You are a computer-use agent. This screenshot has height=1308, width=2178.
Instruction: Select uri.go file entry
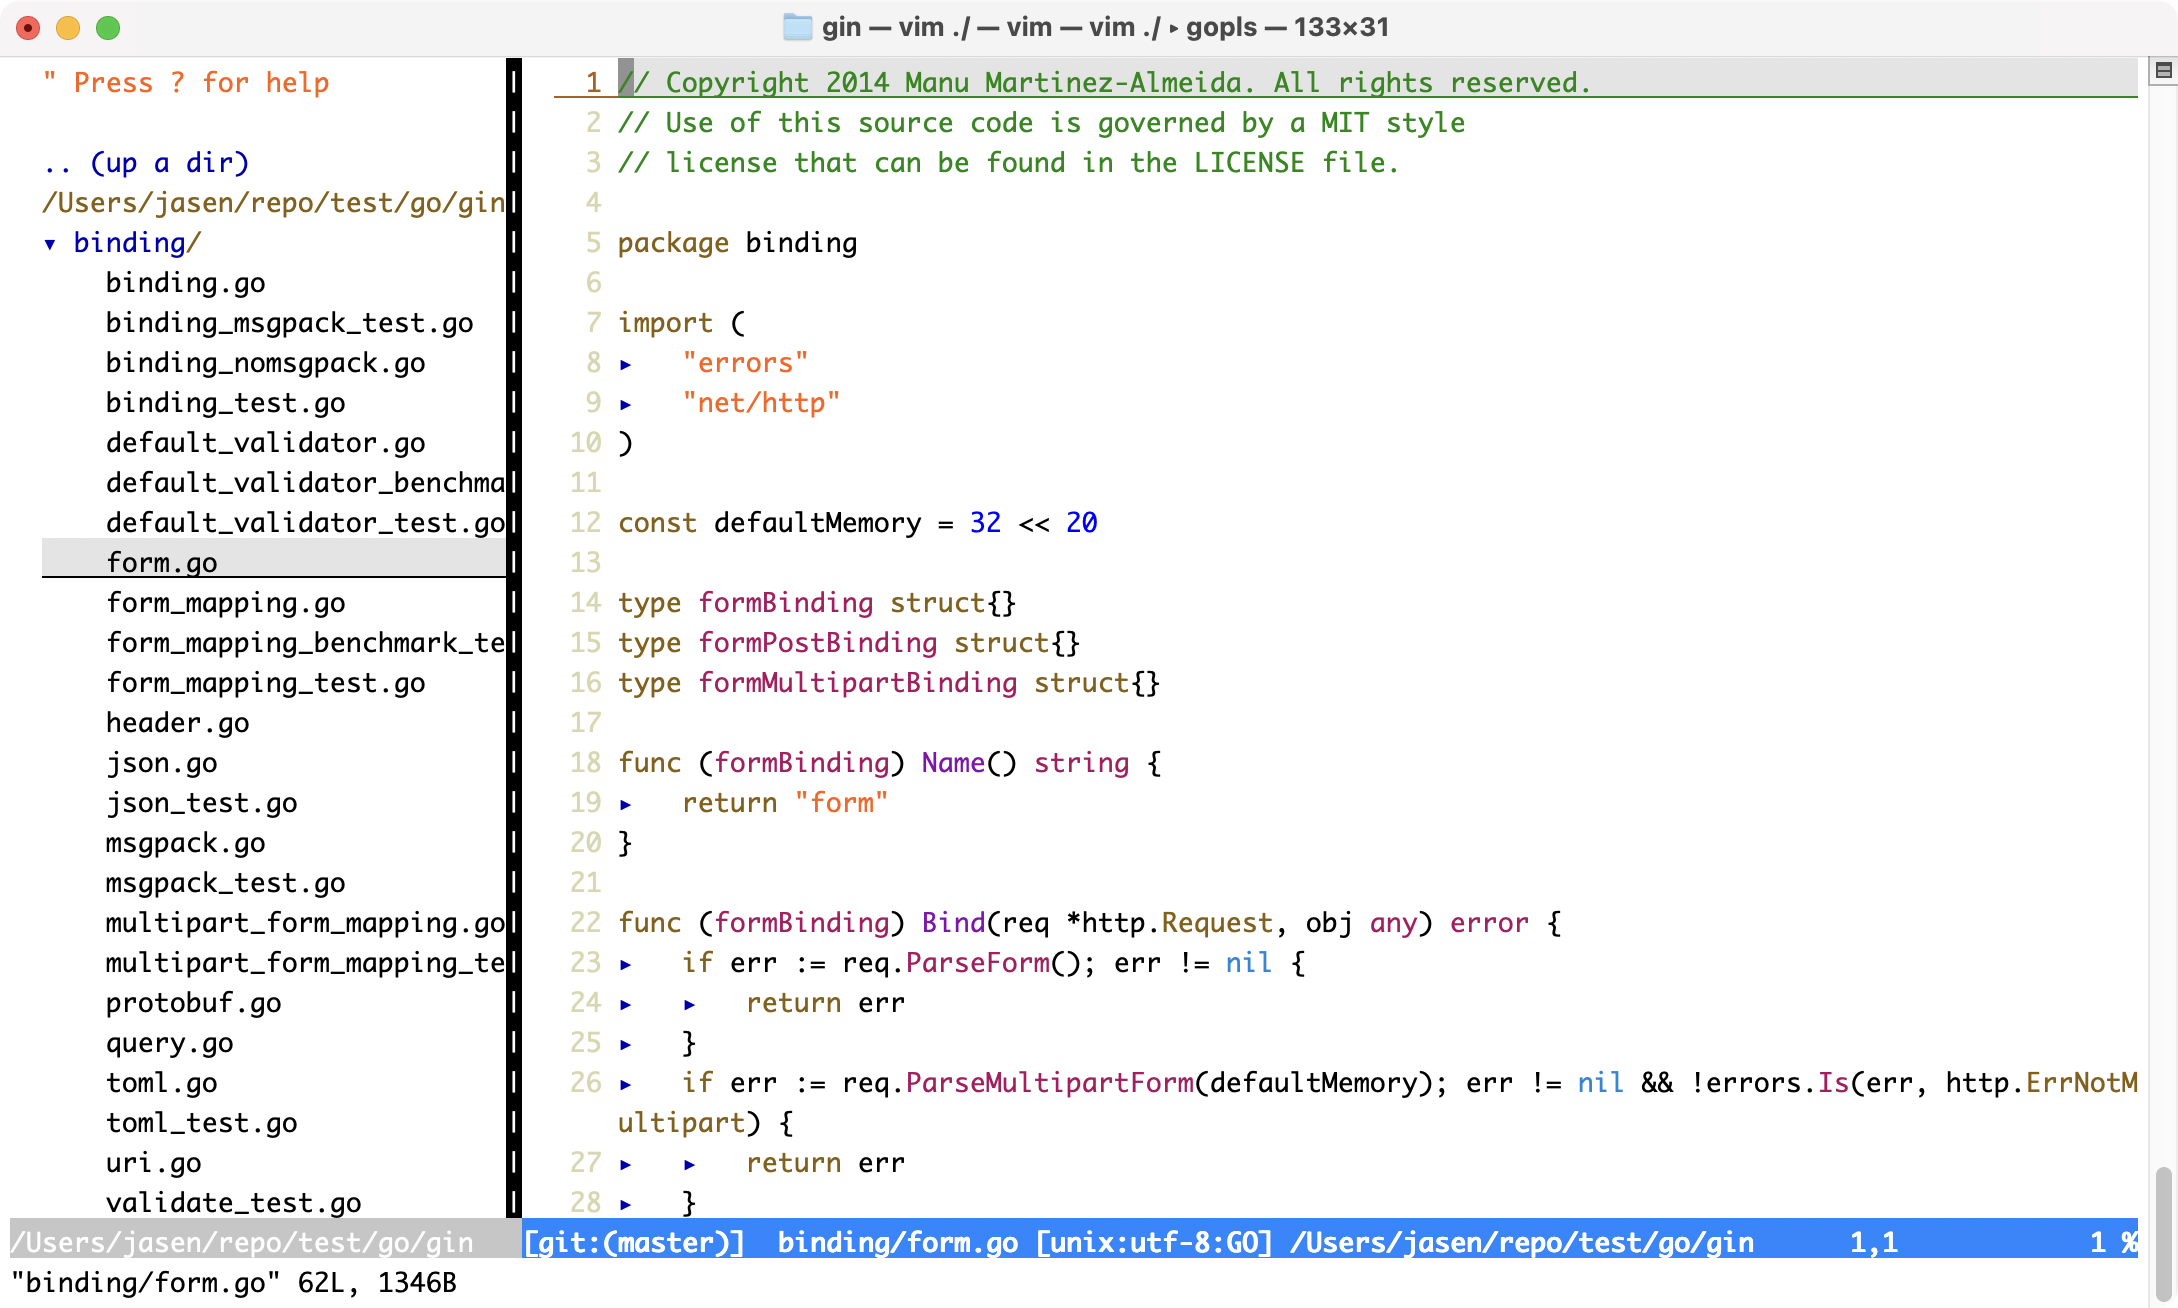tap(154, 1163)
